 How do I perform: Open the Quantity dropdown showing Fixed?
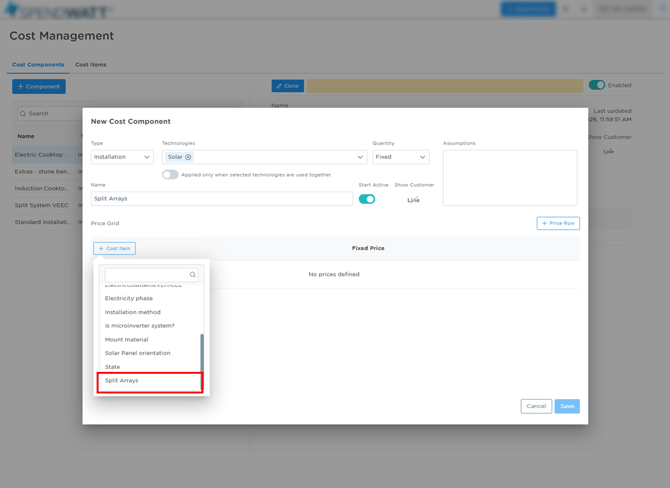click(x=400, y=157)
